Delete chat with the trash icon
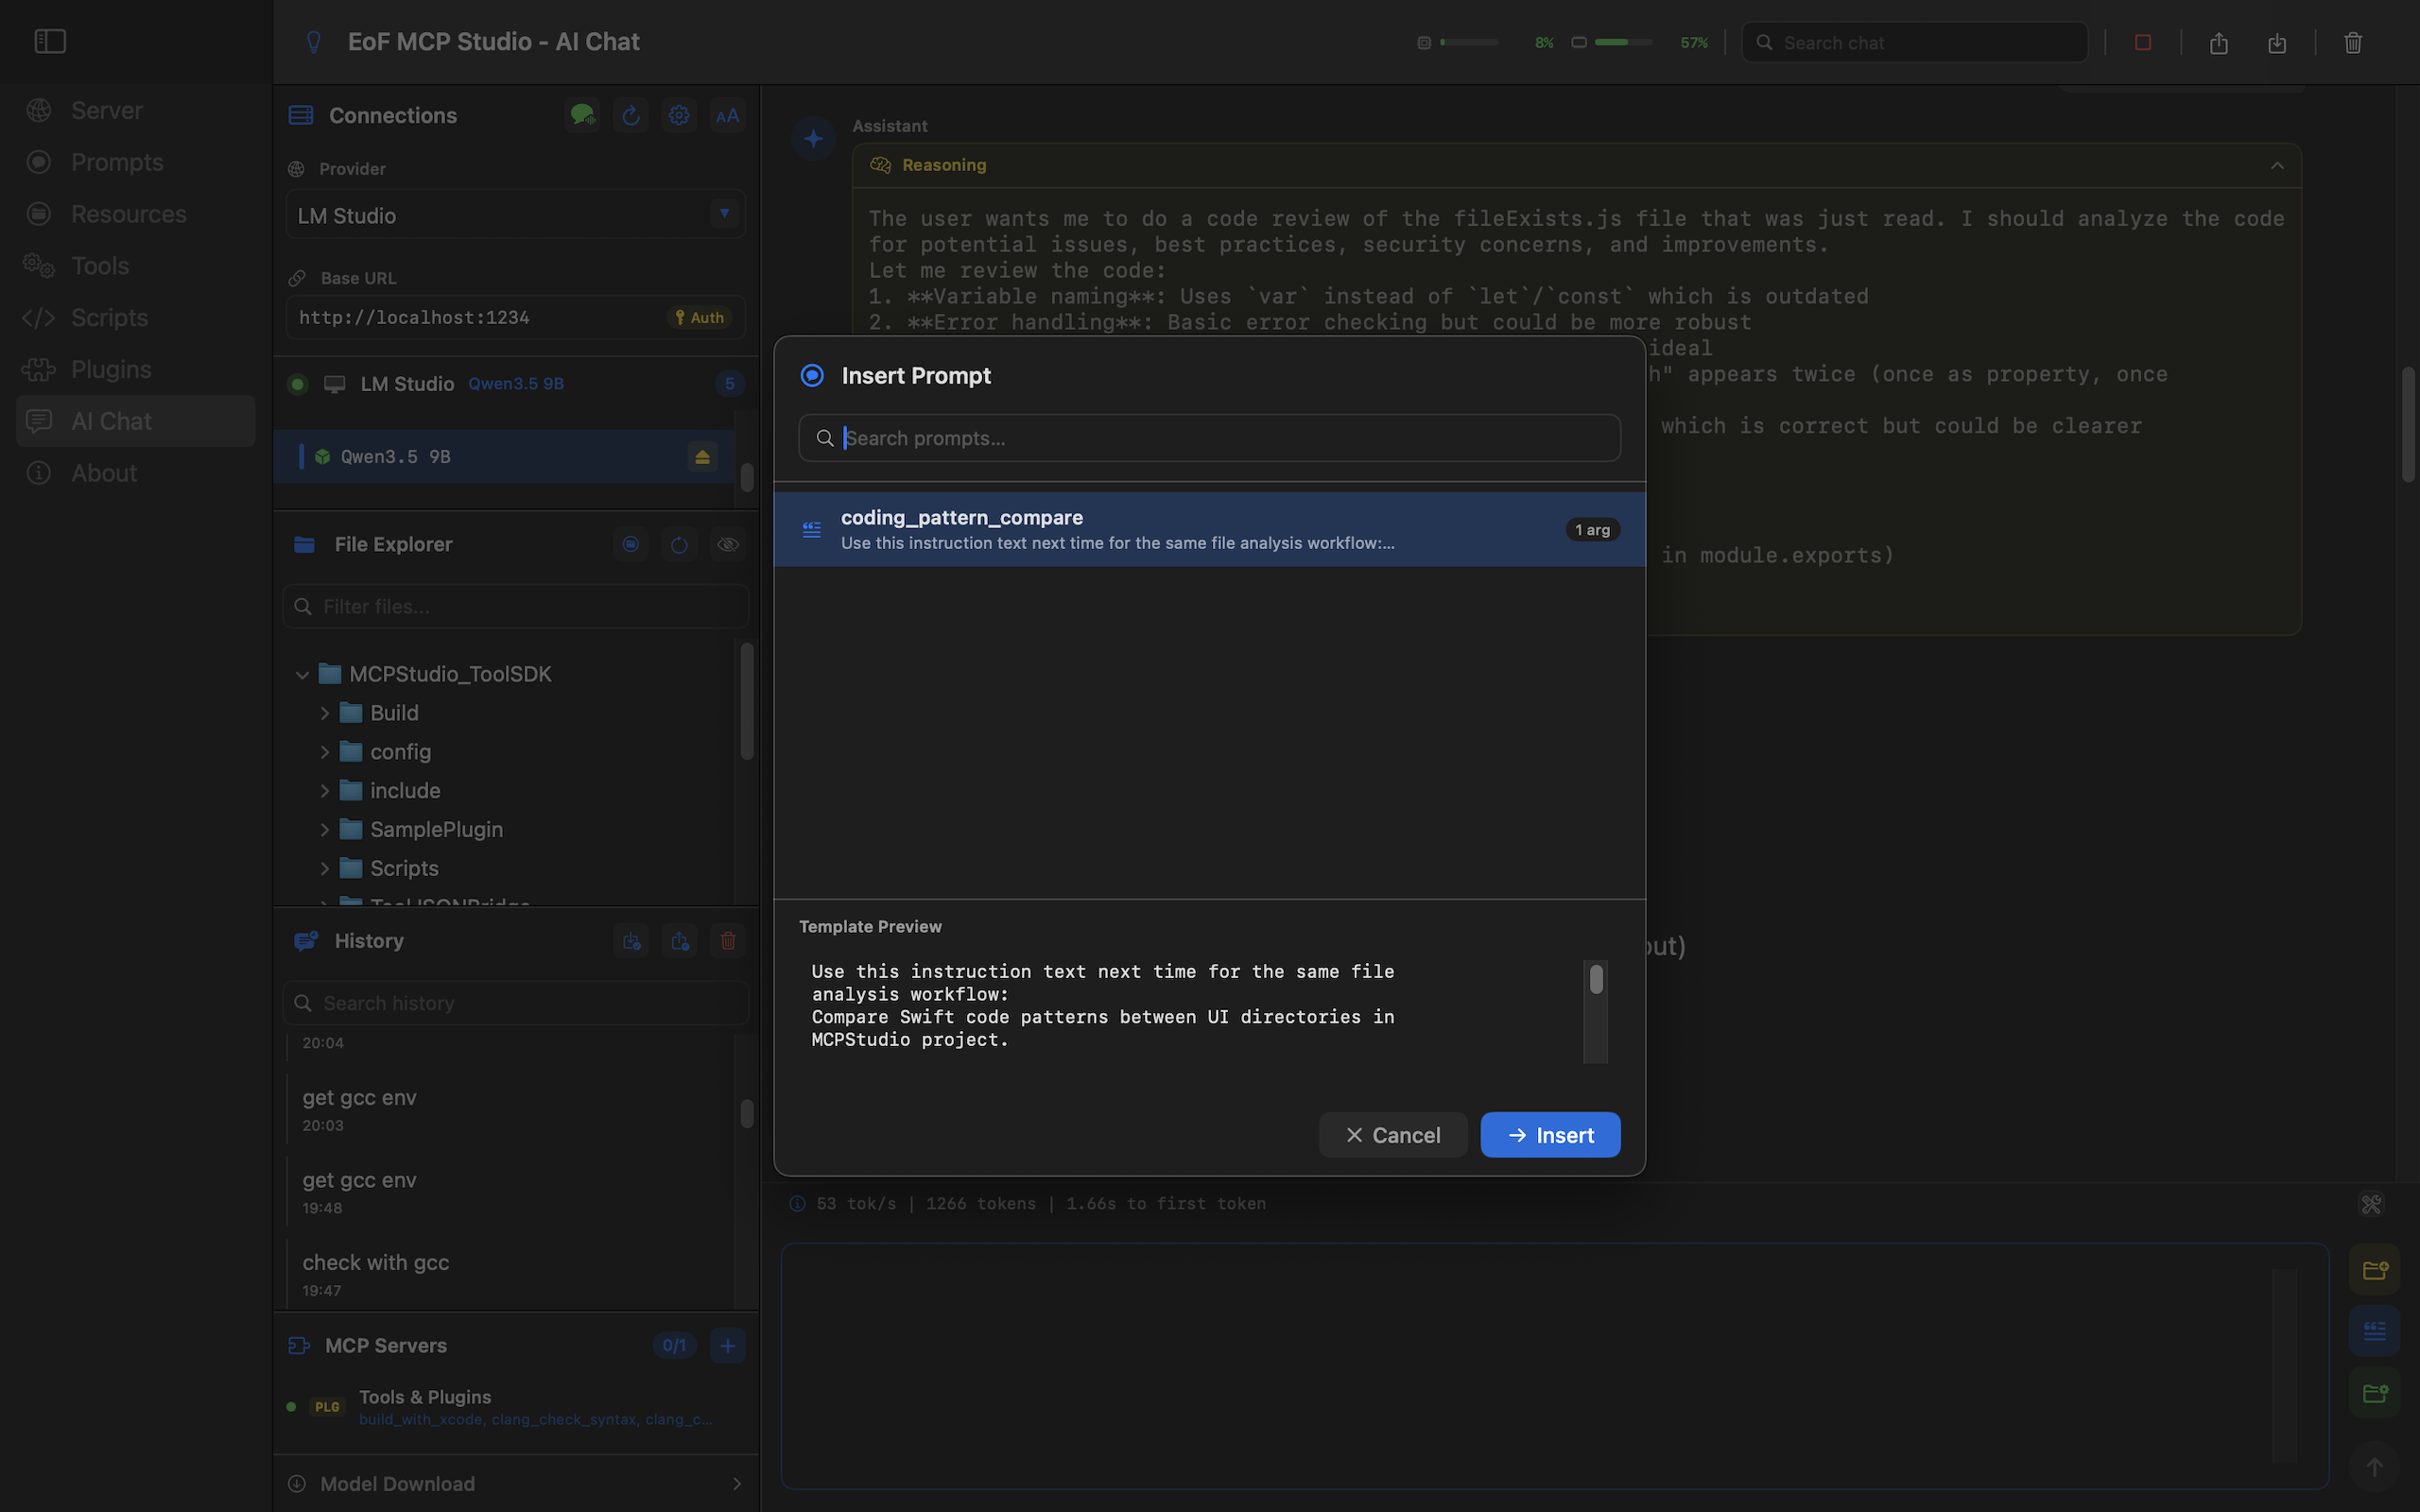This screenshot has height=1512, width=2420. [2353, 42]
